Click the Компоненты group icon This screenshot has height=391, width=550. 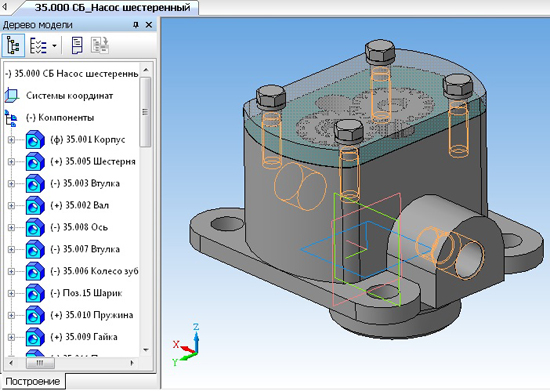tap(11, 117)
